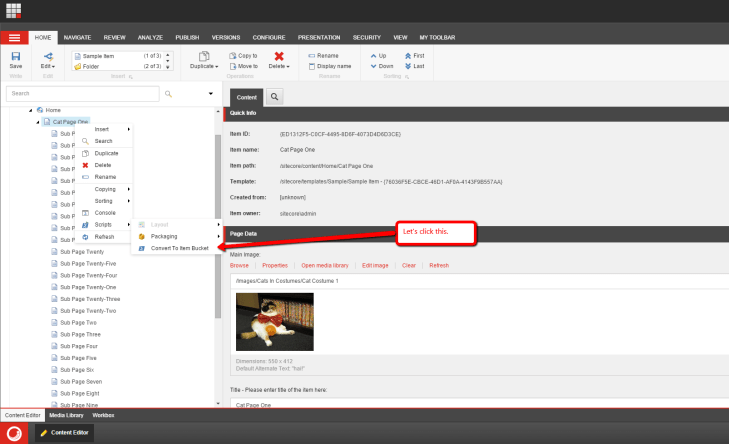Image resolution: width=729 pixels, height=444 pixels.
Task: Click the Clear link for Main Image
Action: tap(409, 265)
